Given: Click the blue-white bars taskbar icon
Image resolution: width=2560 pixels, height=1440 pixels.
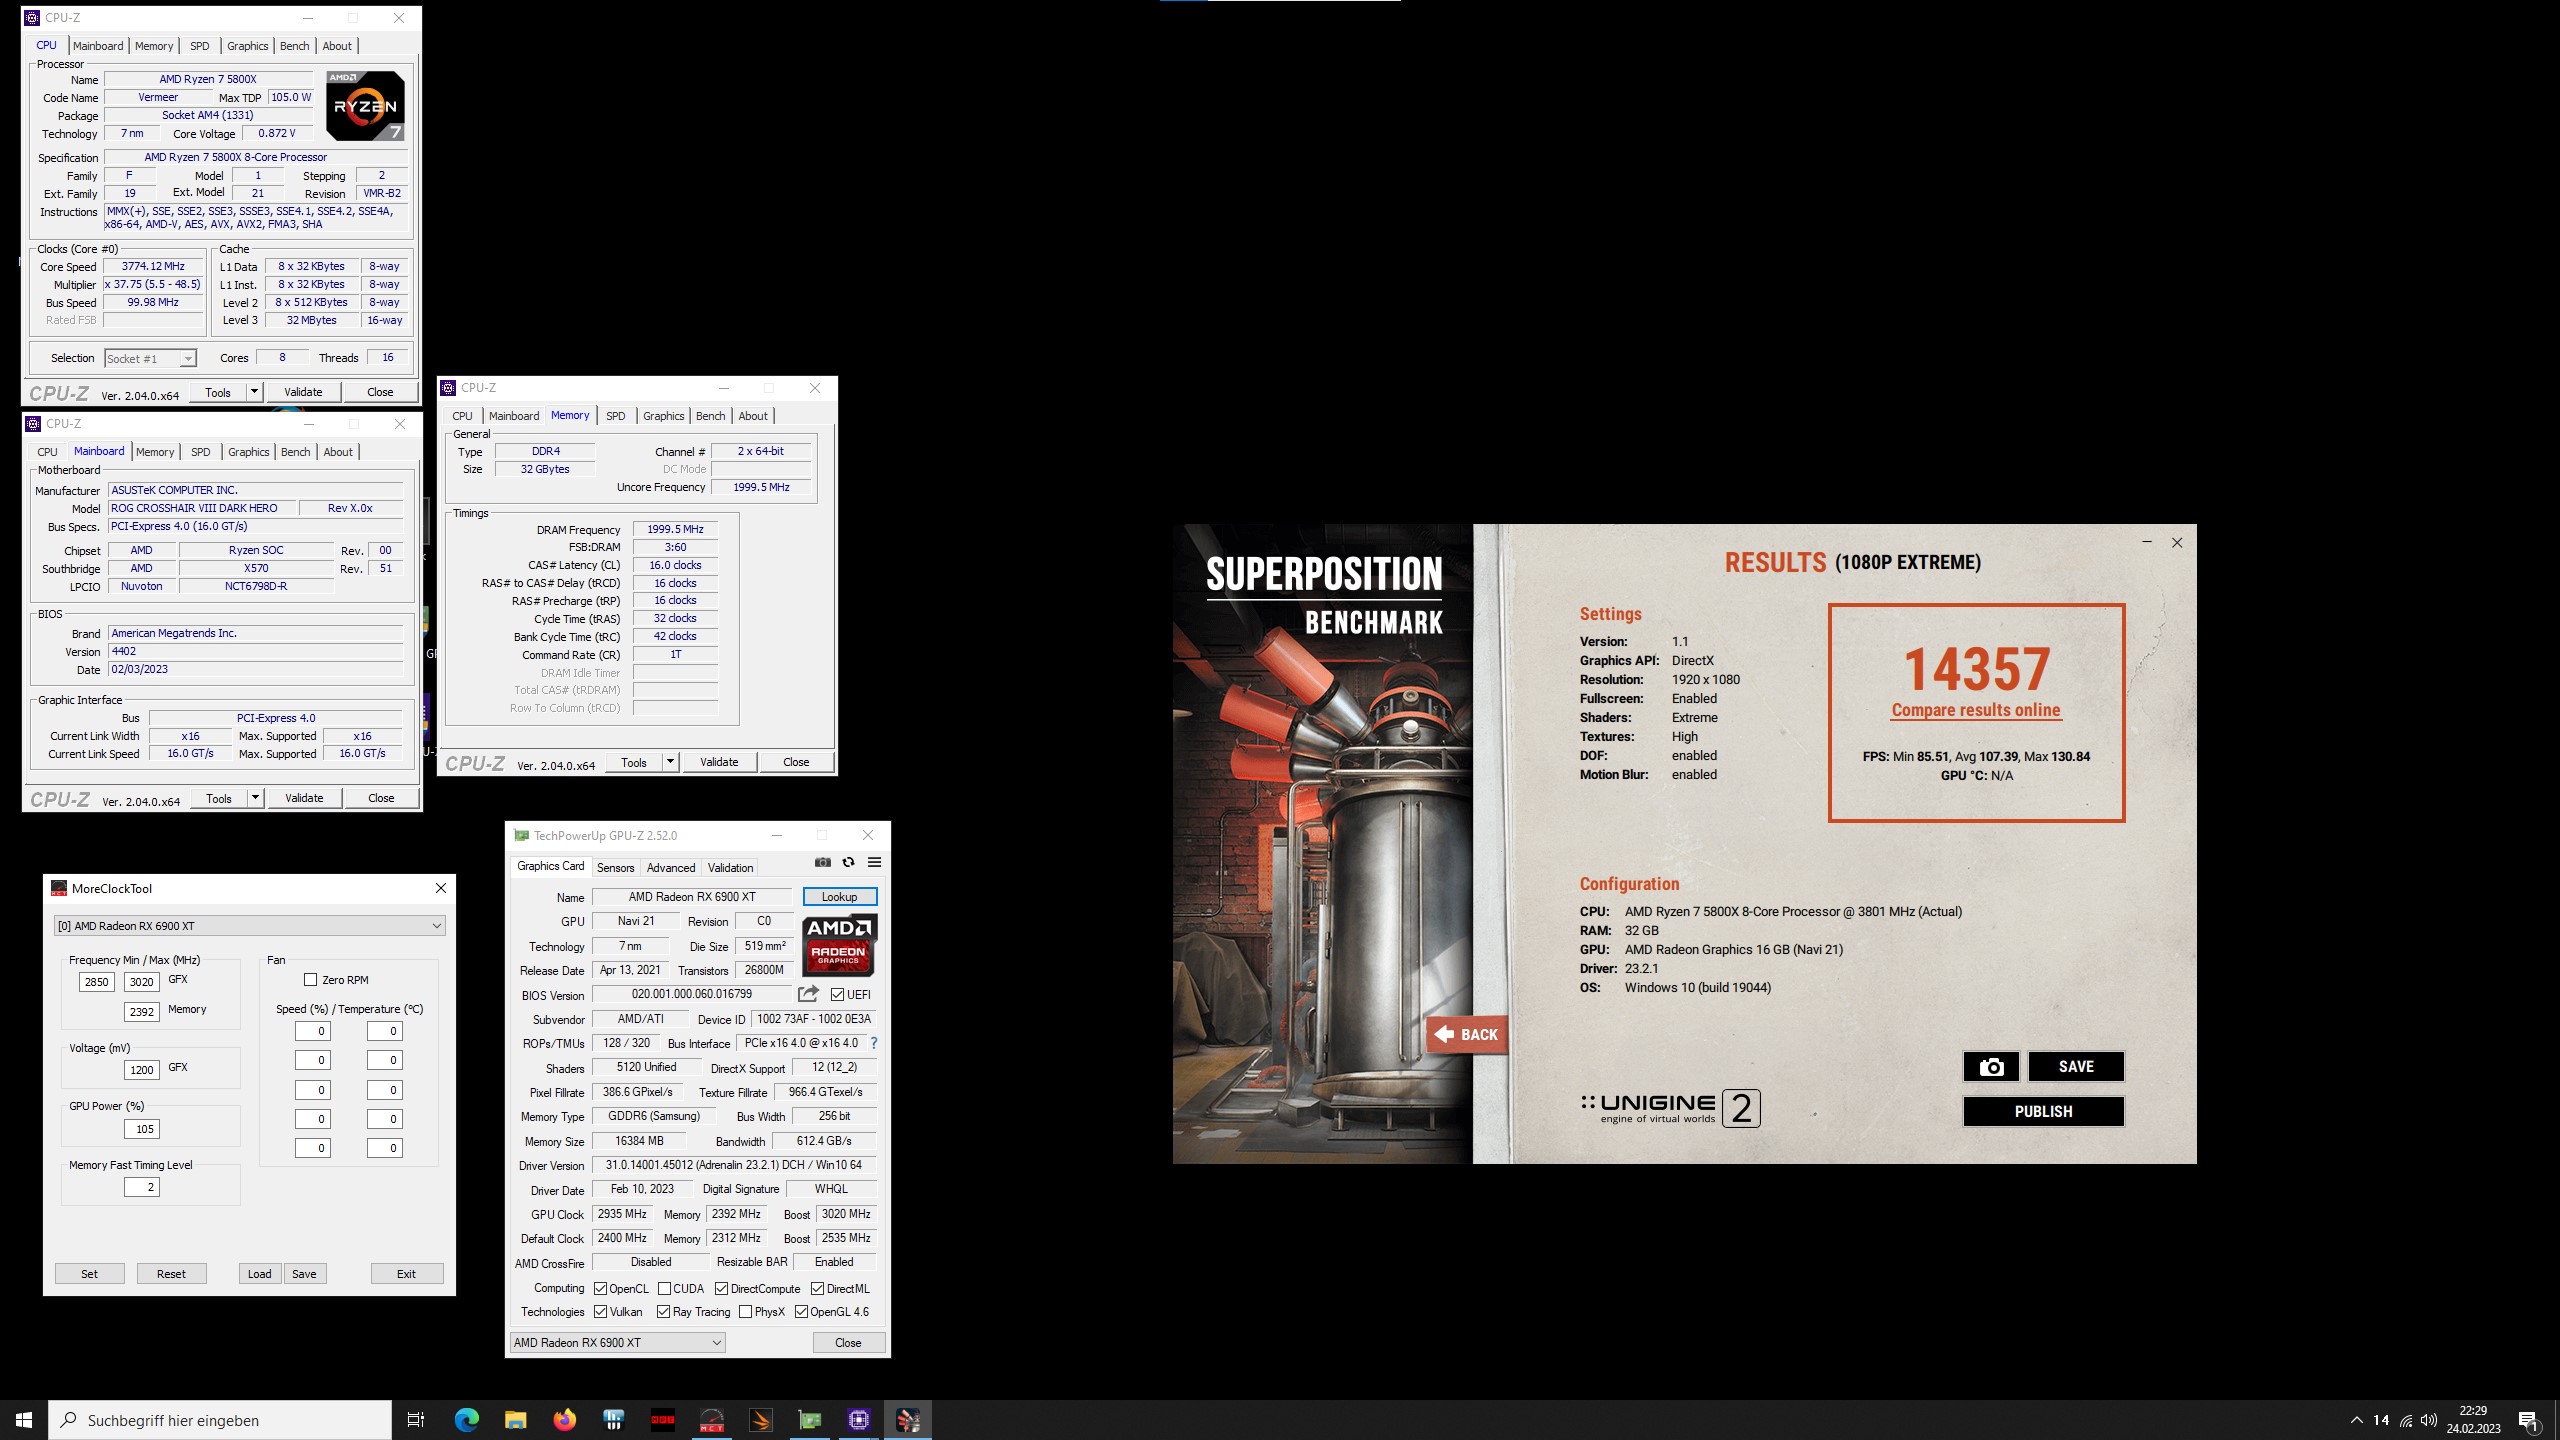Looking at the screenshot, I should 613,1420.
